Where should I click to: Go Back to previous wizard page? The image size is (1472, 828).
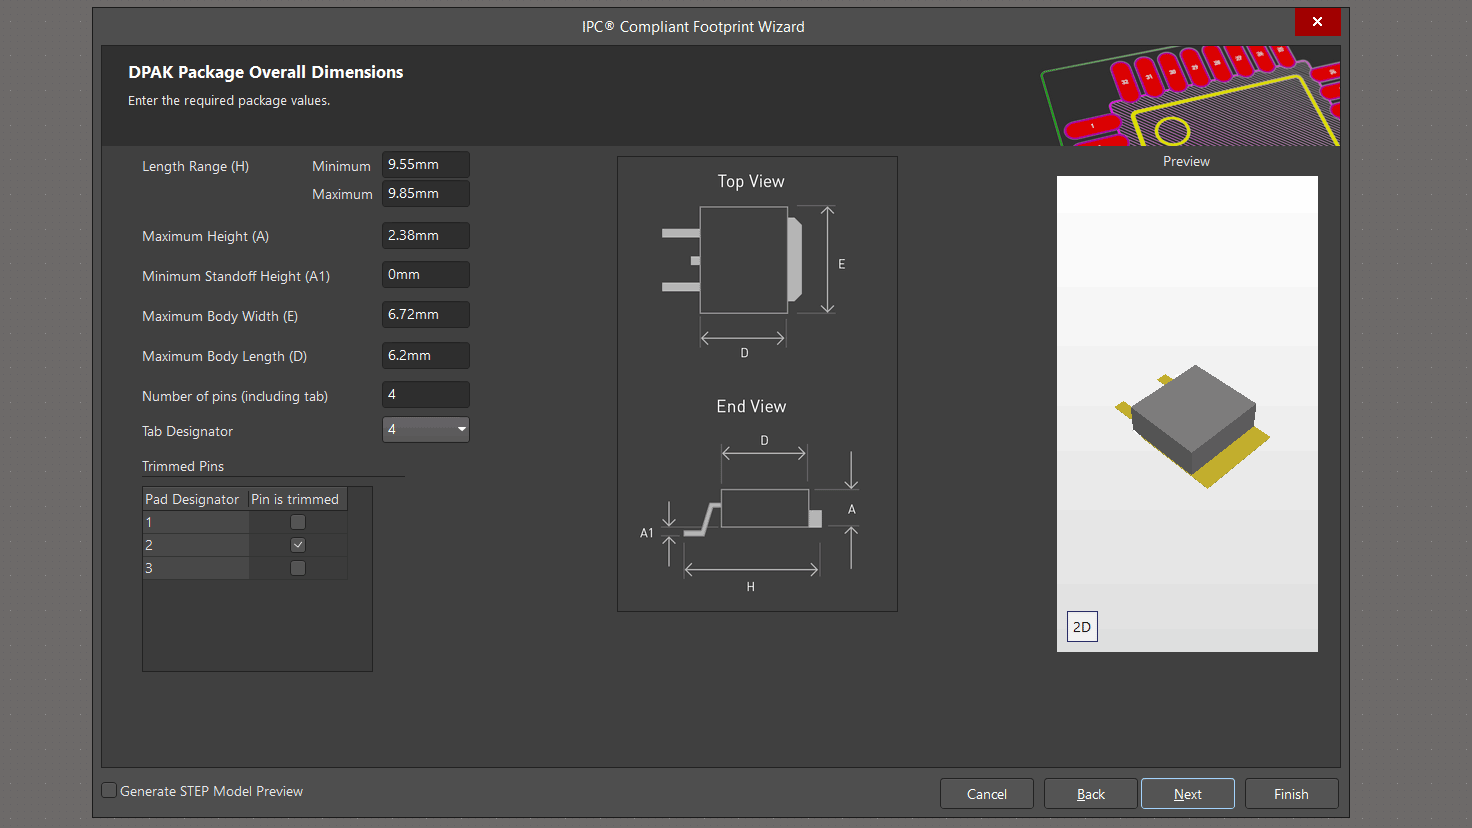(x=1090, y=794)
